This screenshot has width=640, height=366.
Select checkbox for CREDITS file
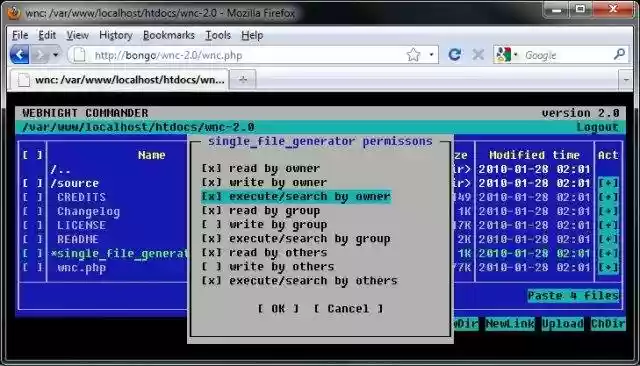pos(33,197)
